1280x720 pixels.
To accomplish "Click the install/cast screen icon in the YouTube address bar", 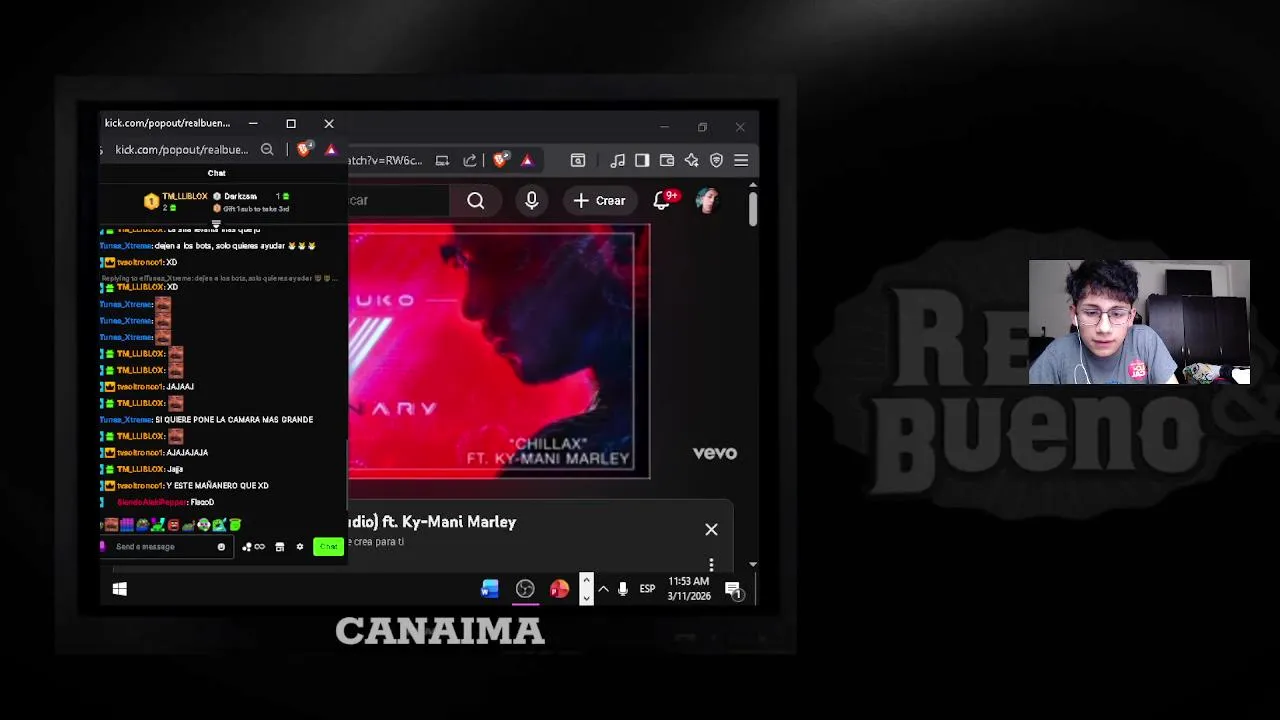I will (x=442, y=160).
